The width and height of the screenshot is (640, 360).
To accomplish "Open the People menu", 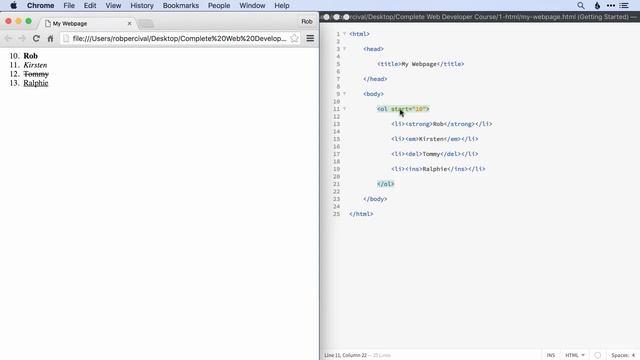I will [219, 5].
